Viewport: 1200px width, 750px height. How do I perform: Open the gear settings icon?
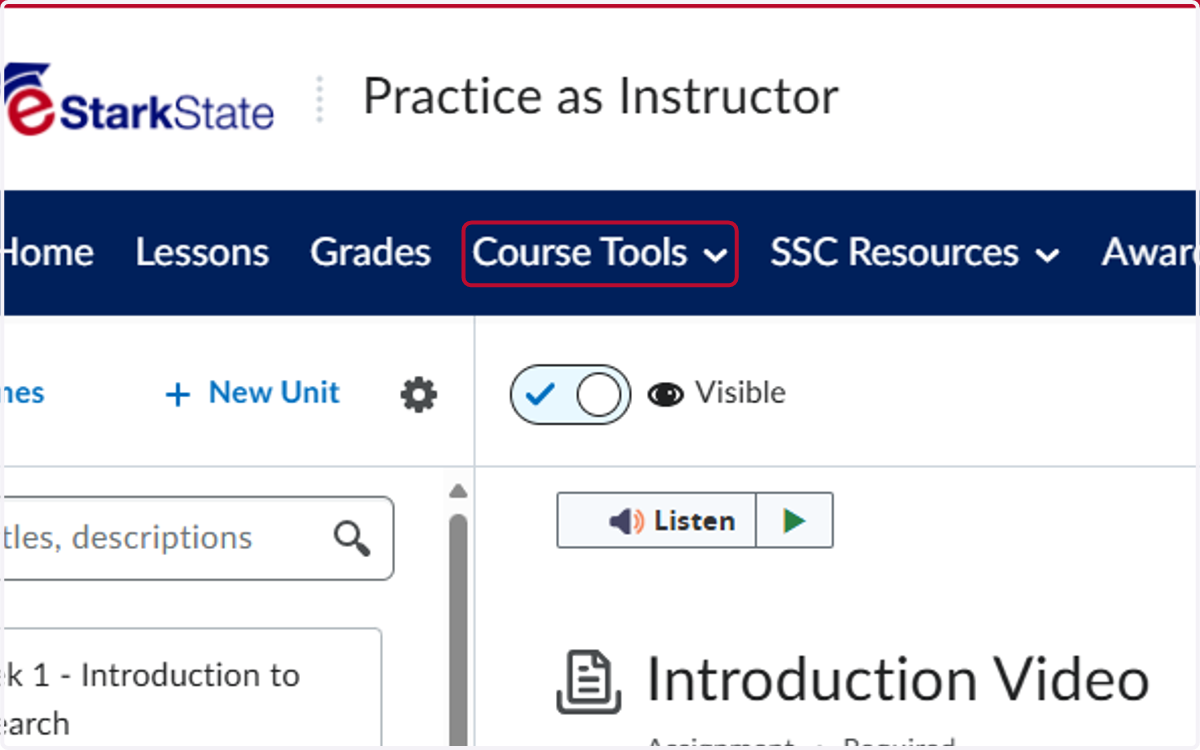coord(419,395)
